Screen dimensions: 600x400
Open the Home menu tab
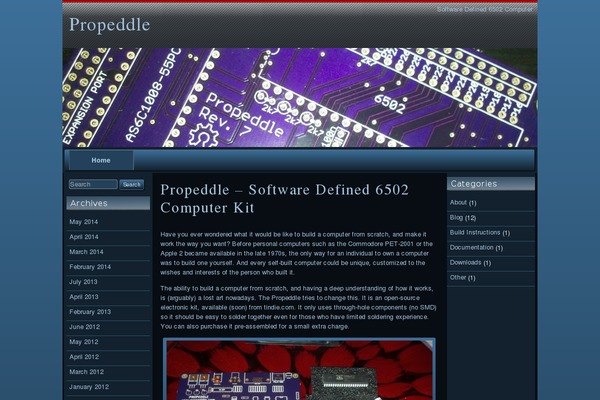(101, 160)
